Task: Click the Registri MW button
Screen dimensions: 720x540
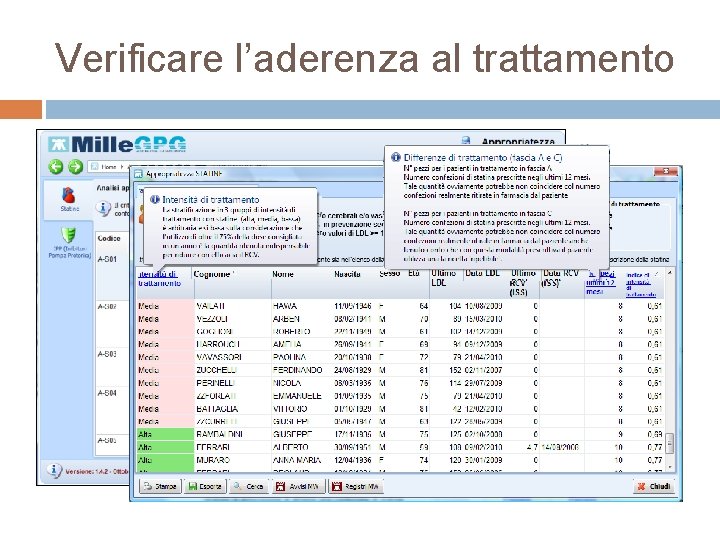Action: coord(356,486)
